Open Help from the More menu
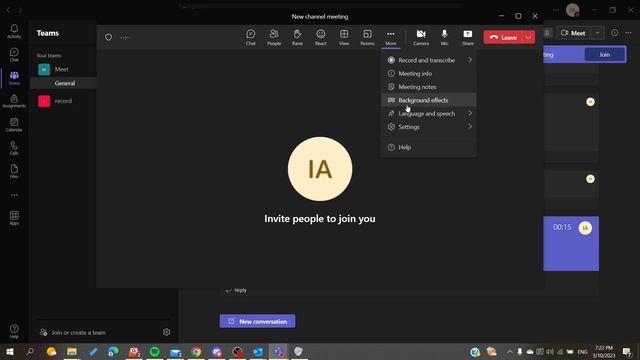Image resolution: width=640 pixels, height=360 pixels. (x=429, y=147)
